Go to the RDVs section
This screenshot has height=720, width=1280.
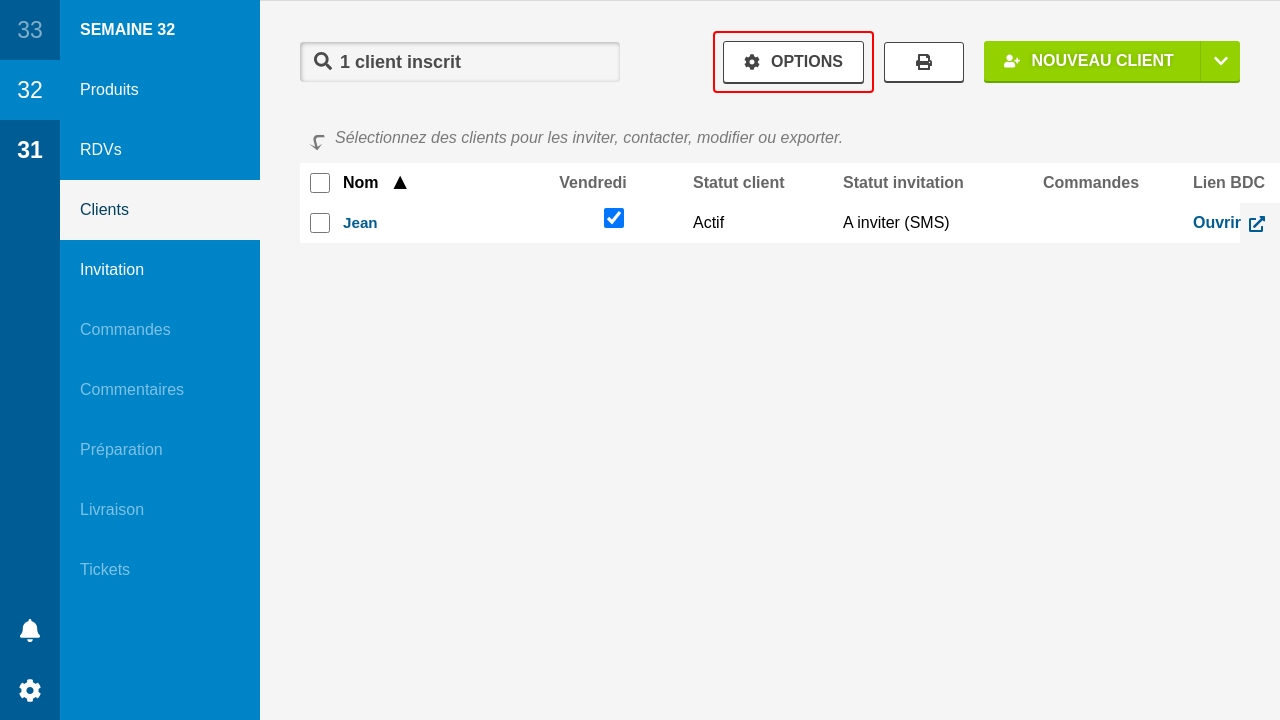pos(101,150)
